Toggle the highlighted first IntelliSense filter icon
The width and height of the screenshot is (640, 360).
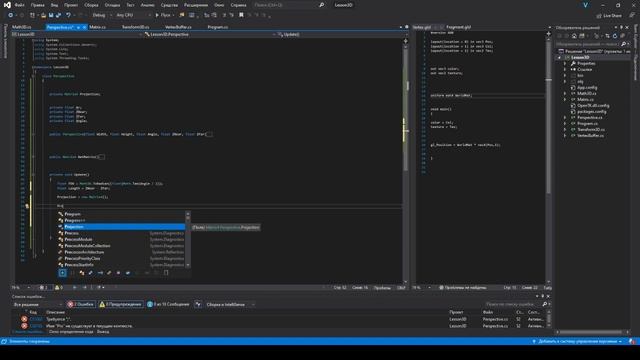tap(62, 273)
